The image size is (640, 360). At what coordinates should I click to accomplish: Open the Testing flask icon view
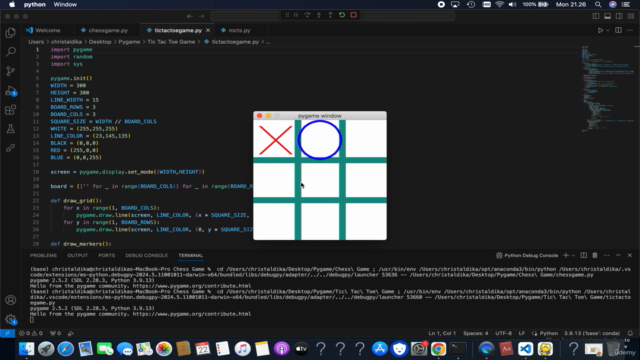11,129
